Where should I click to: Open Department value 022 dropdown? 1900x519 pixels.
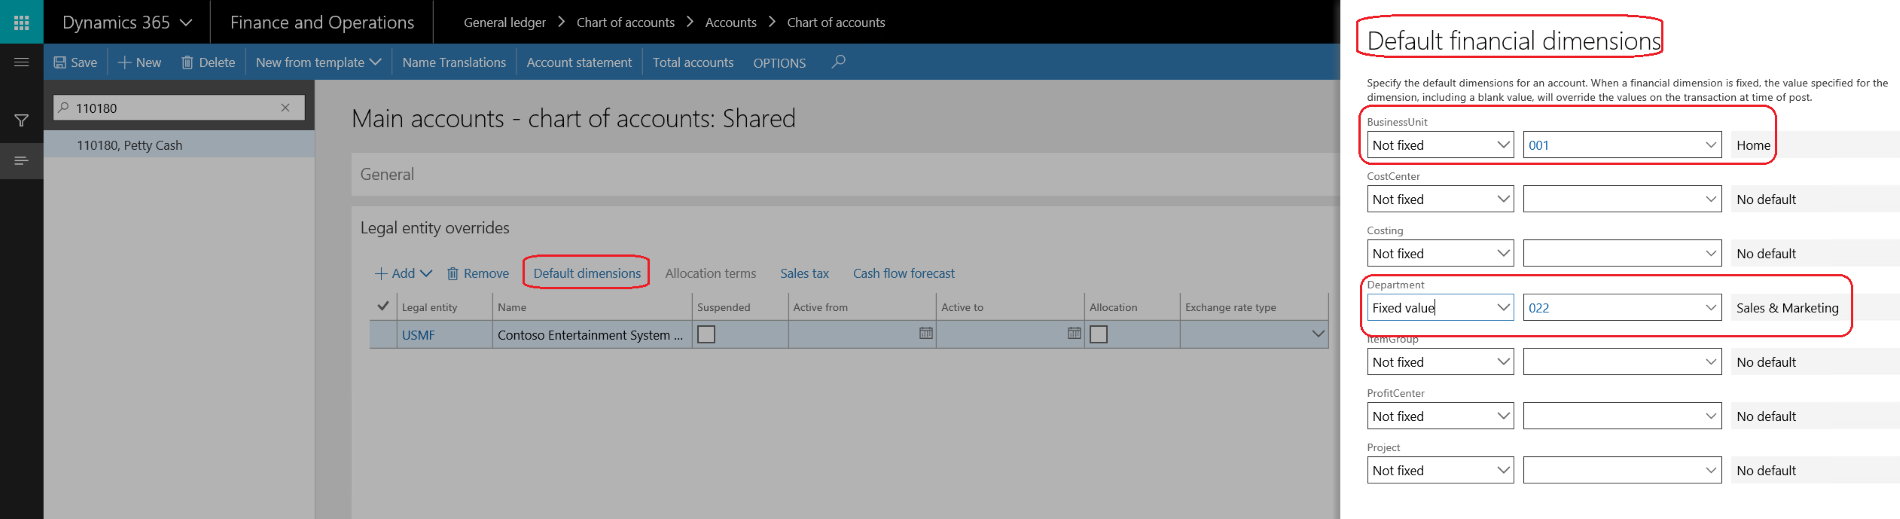[1622, 308]
